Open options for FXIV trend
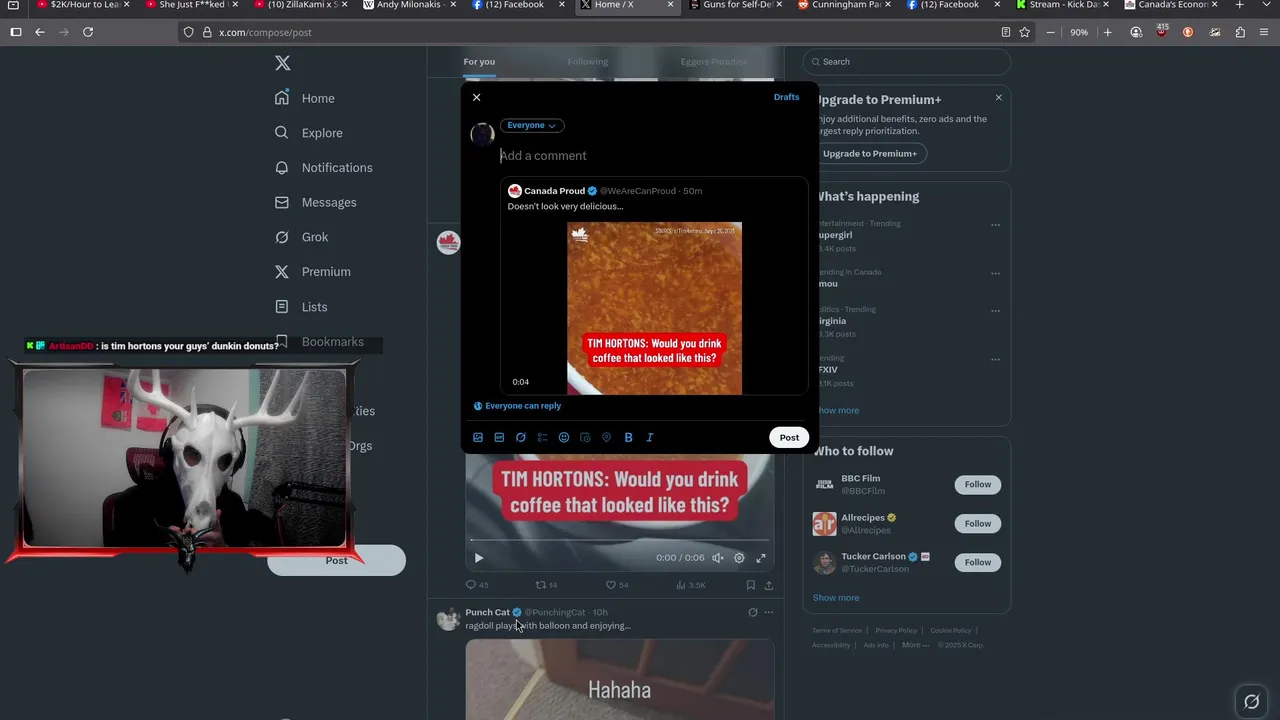 click(x=995, y=359)
